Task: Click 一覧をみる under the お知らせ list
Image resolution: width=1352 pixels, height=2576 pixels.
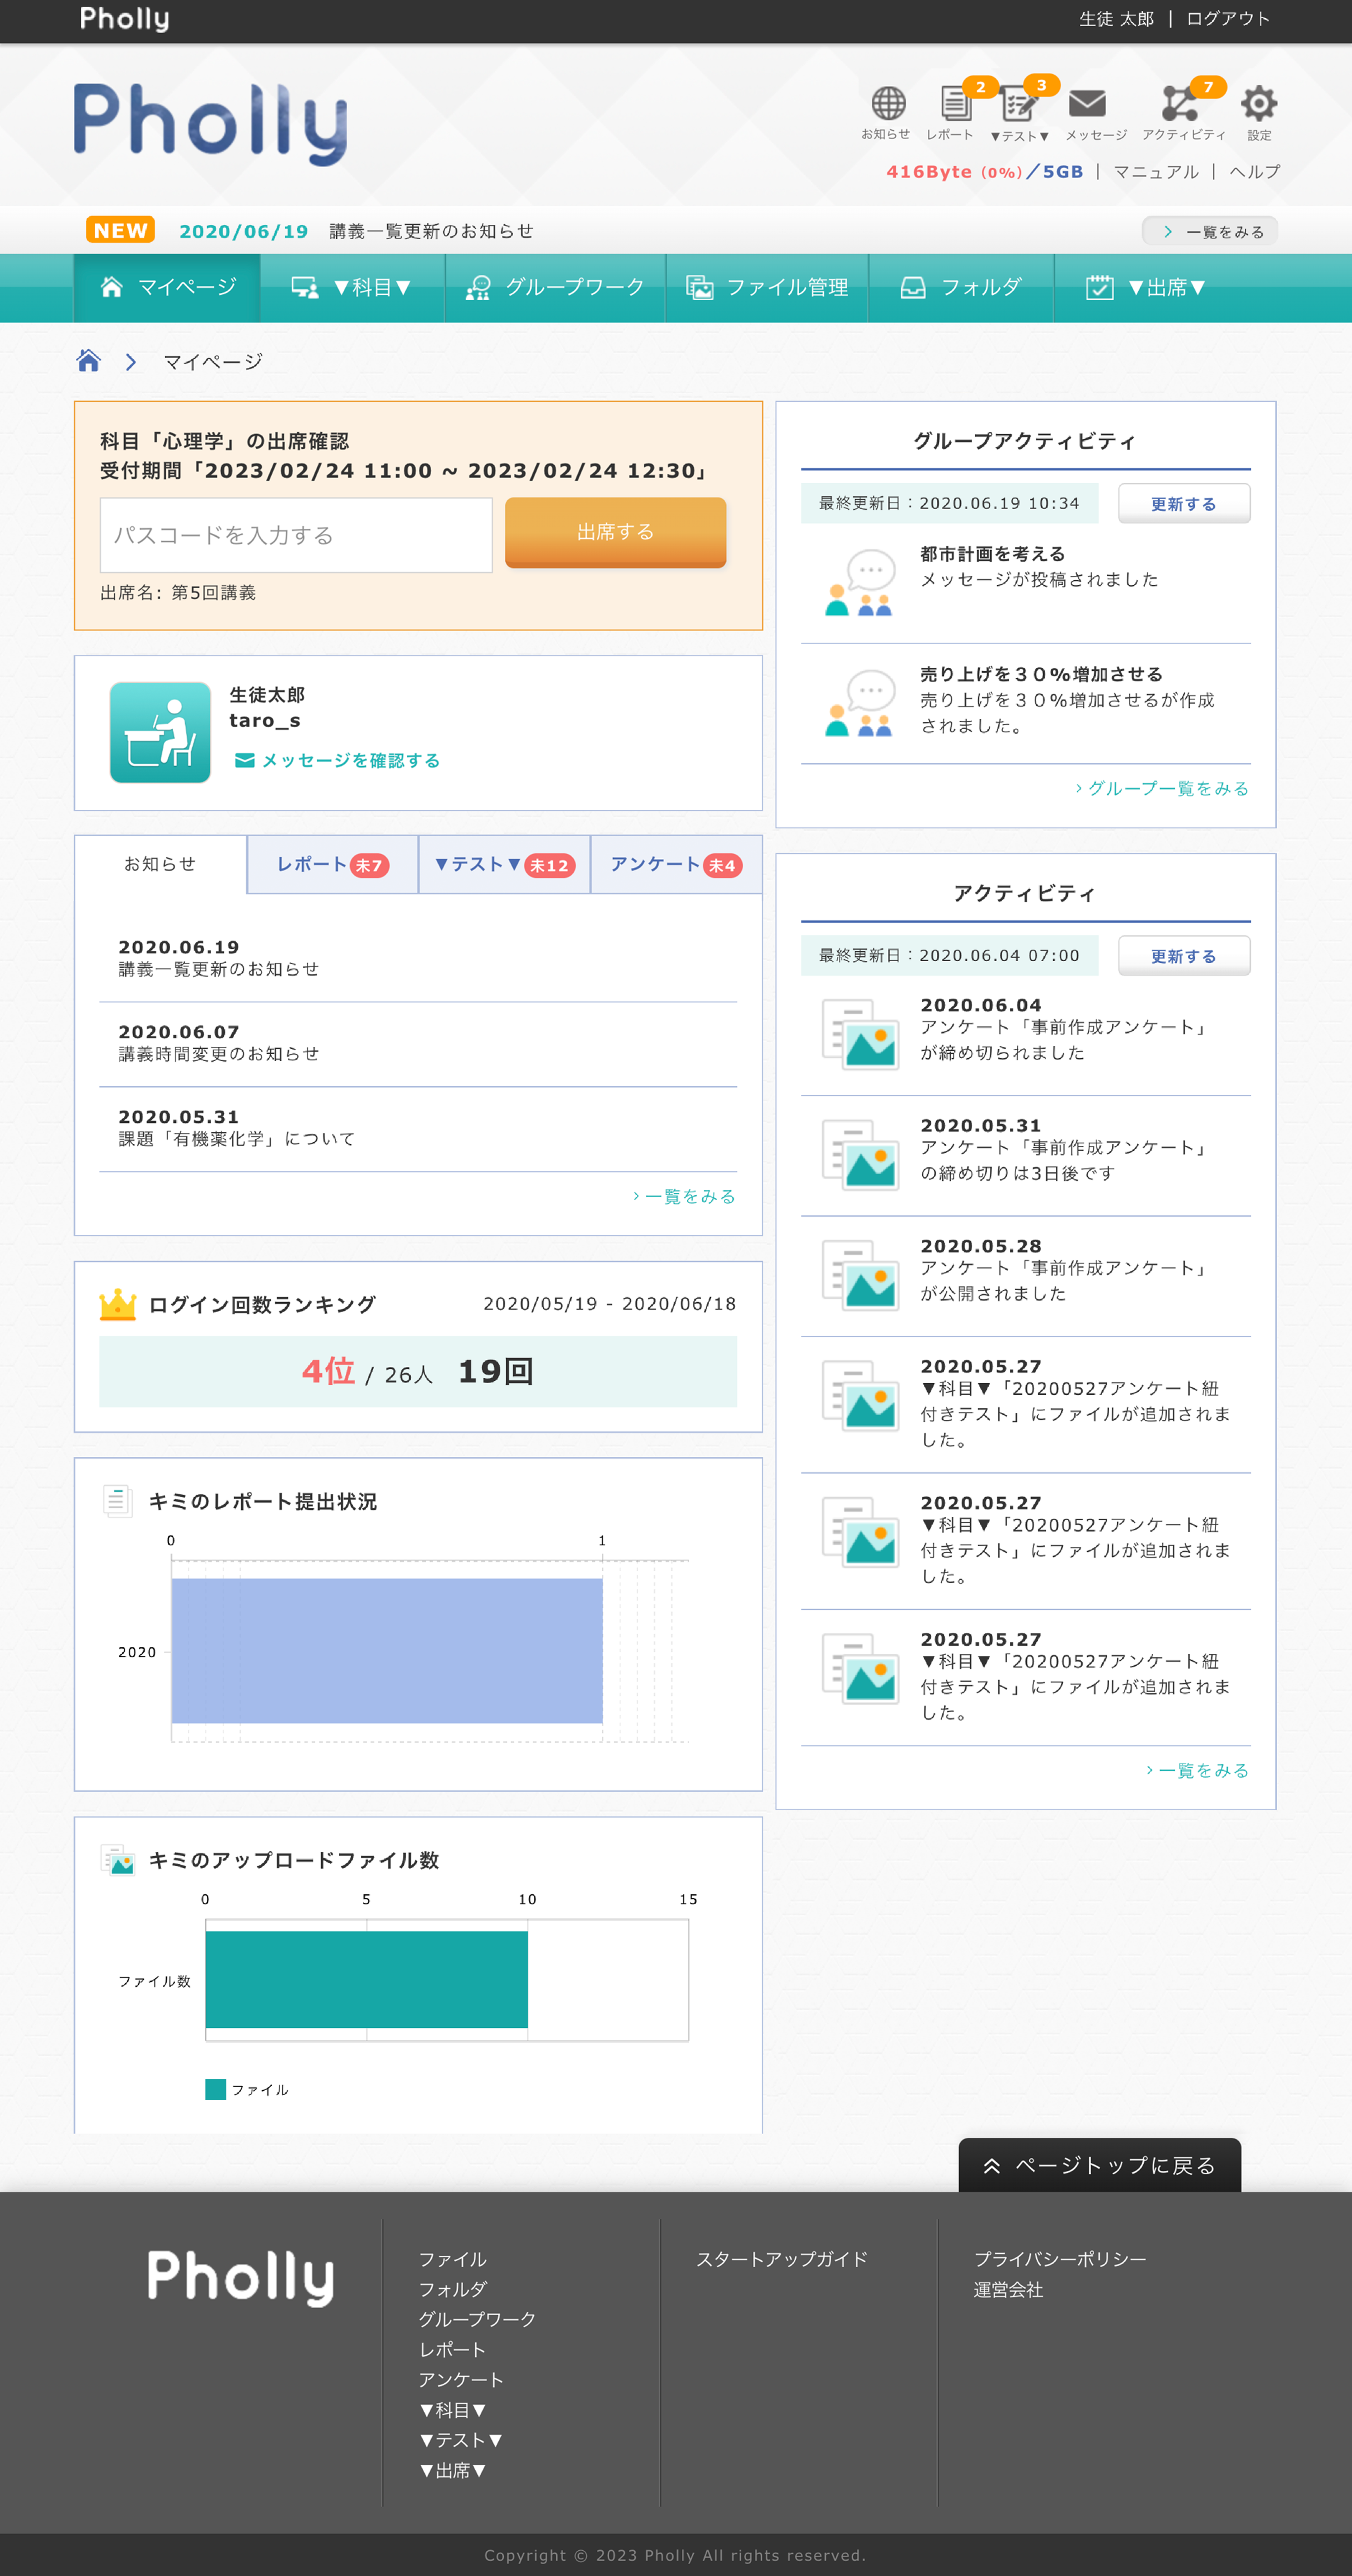Action: tap(684, 1196)
